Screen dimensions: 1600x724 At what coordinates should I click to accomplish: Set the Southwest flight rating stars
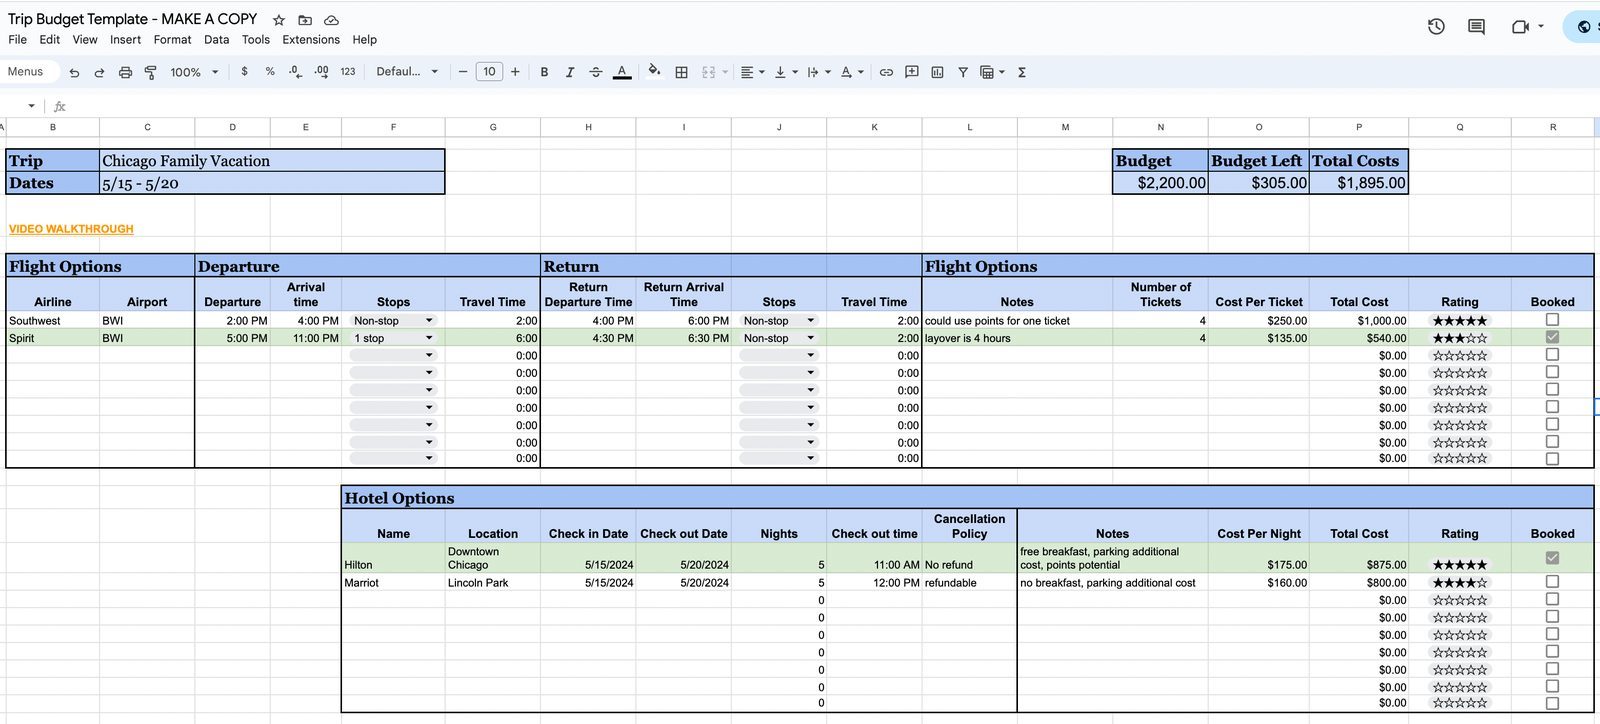point(1460,321)
